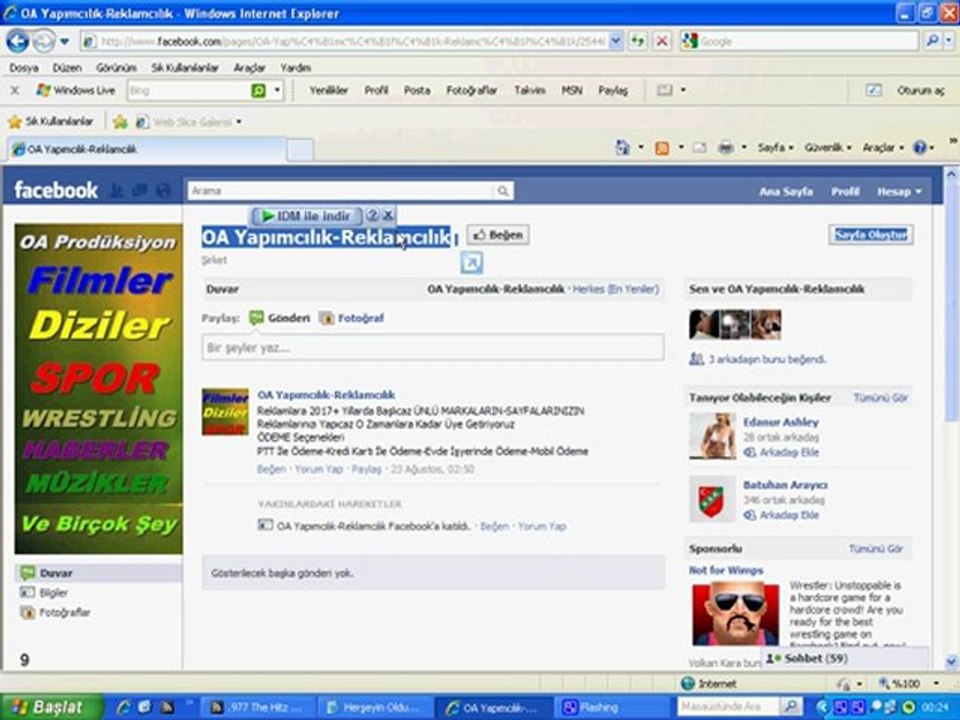Expand the Bing search box dropdown
Viewport: 960px width, 720px height.
pyautogui.click(x=277, y=91)
